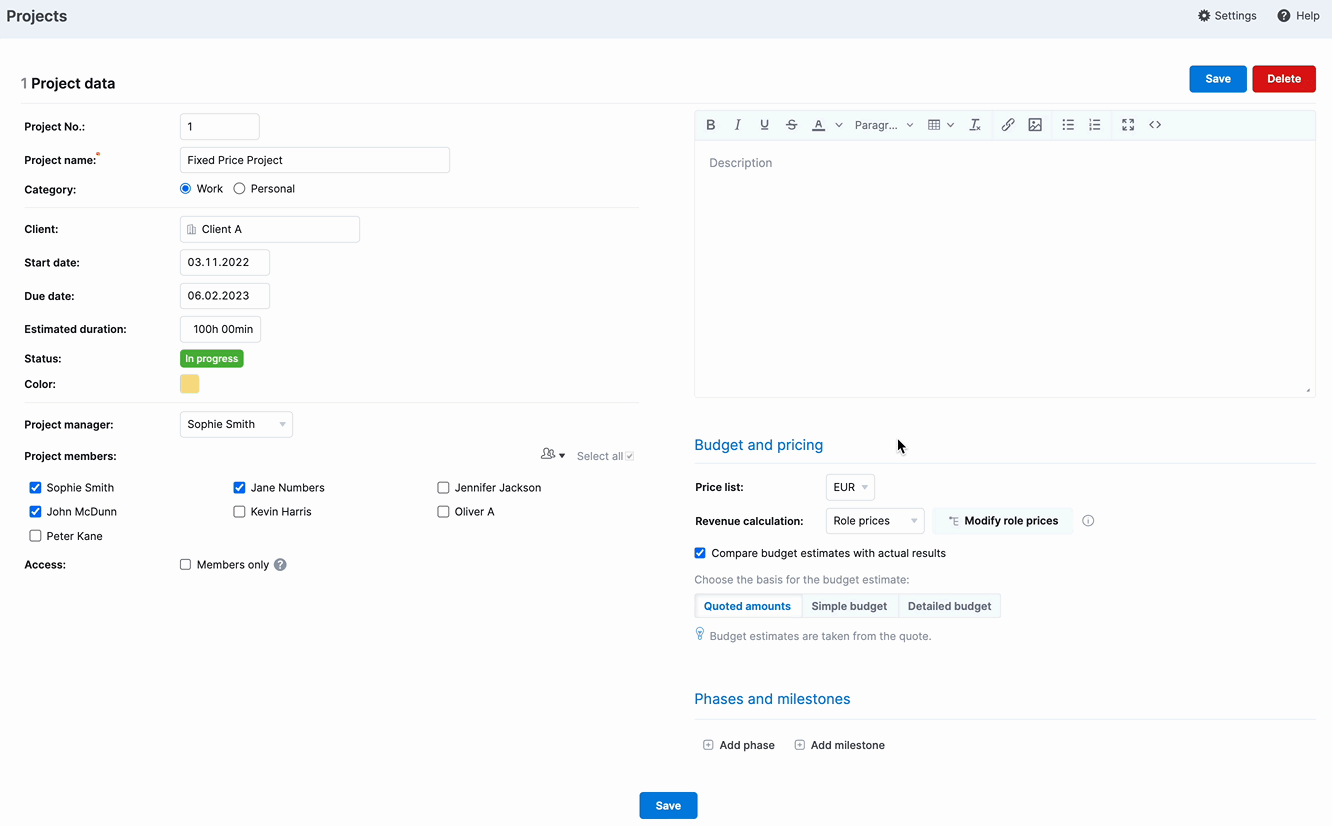Insert a link via the toolbar

pyautogui.click(x=1008, y=125)
